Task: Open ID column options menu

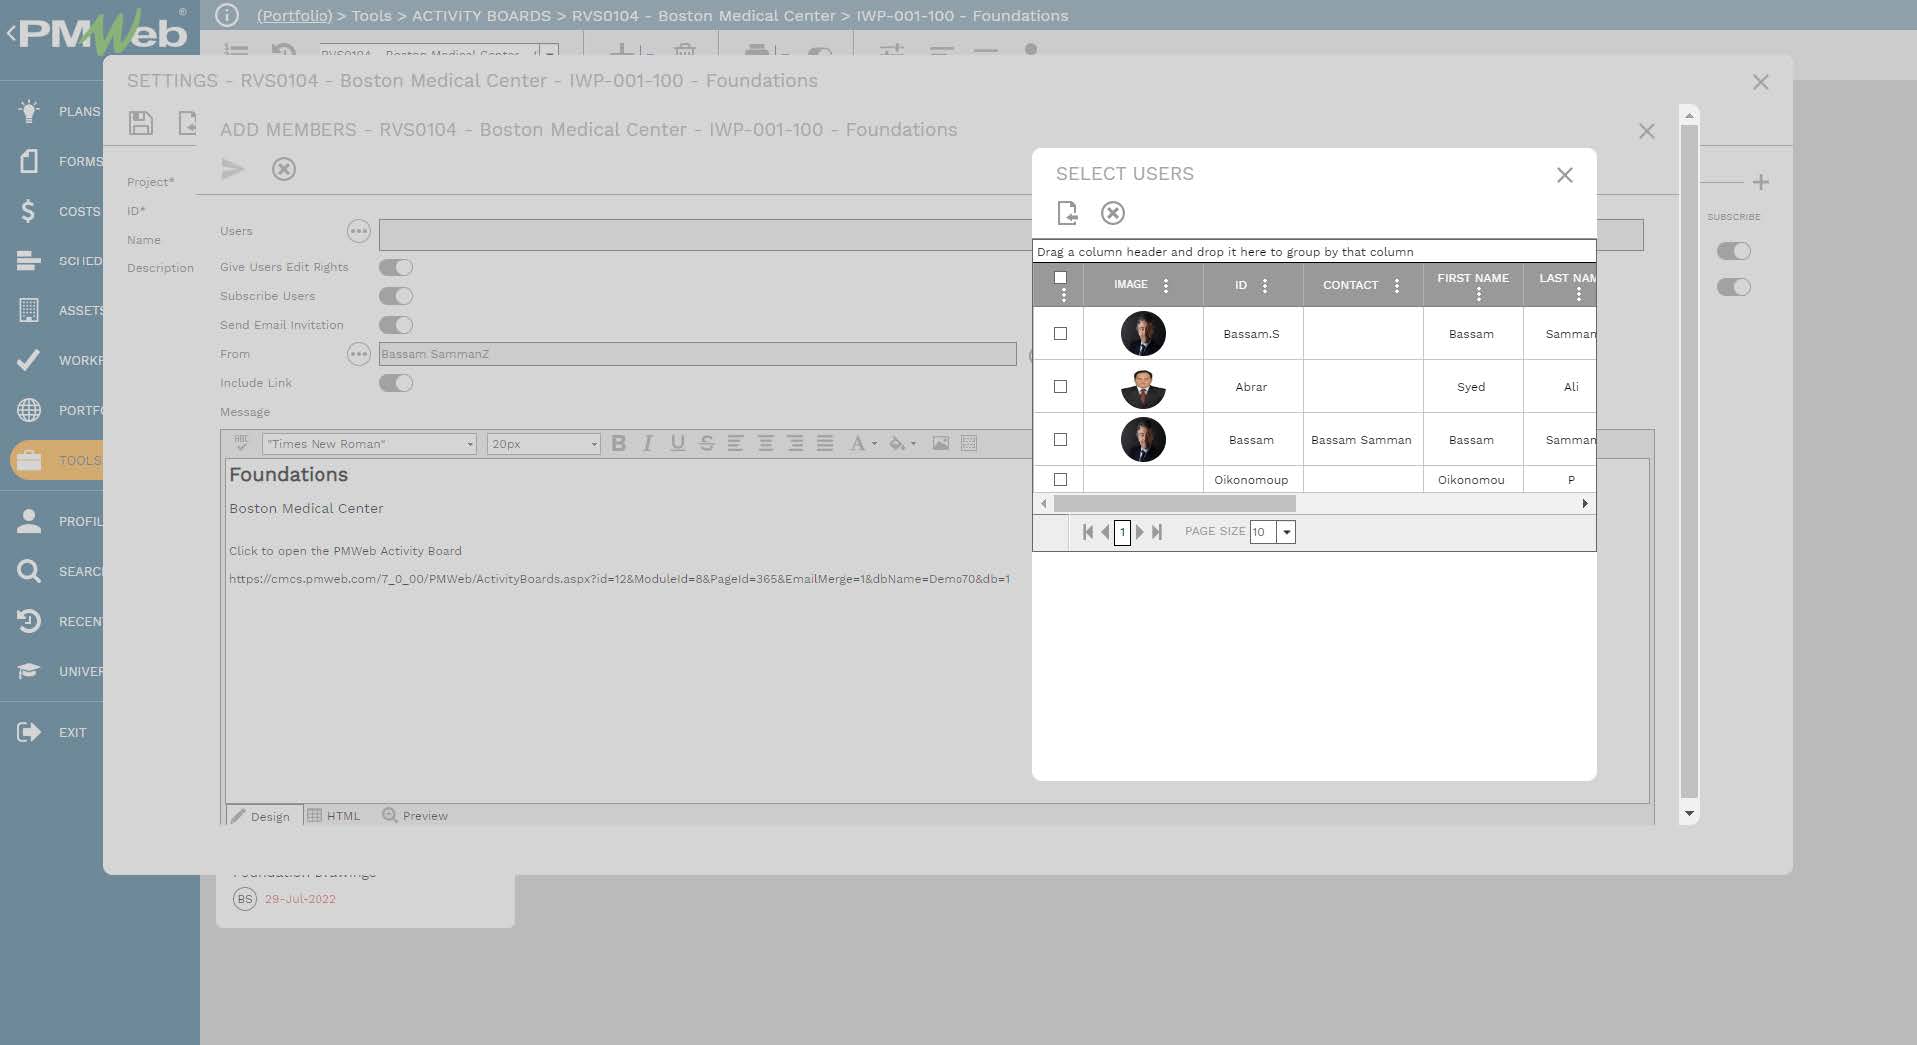Action: (x=1265, y=286)
